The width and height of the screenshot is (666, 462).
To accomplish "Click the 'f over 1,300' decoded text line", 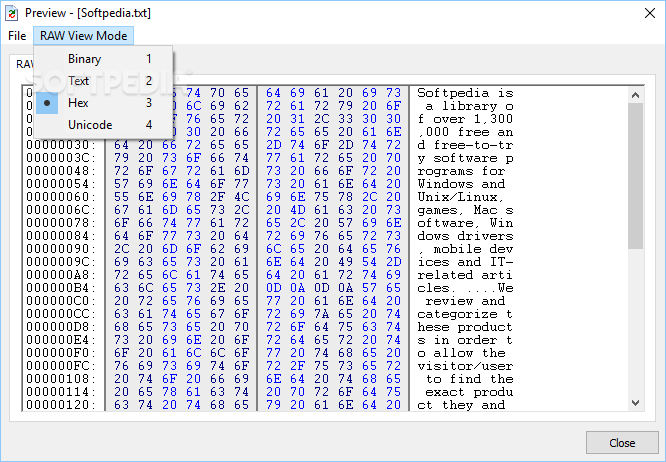I will click(x=466, y=119).
